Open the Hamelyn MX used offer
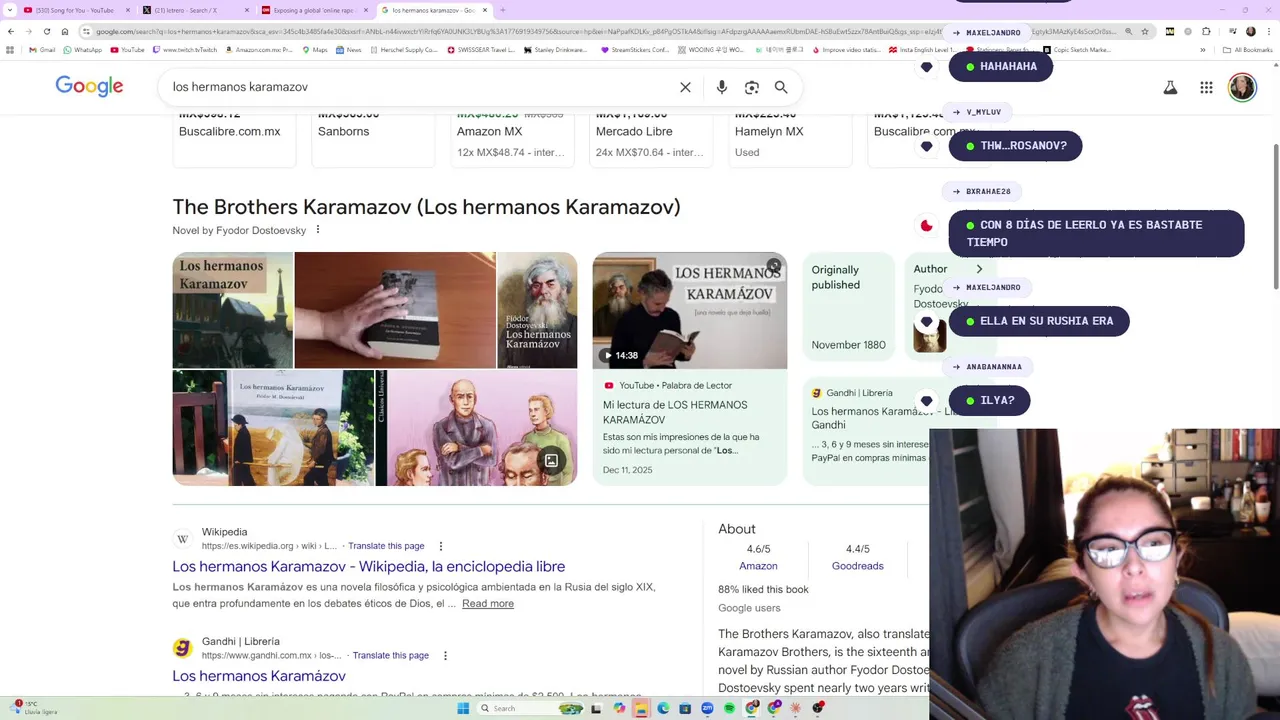The image size is (1280, 720). pos(789,140)
